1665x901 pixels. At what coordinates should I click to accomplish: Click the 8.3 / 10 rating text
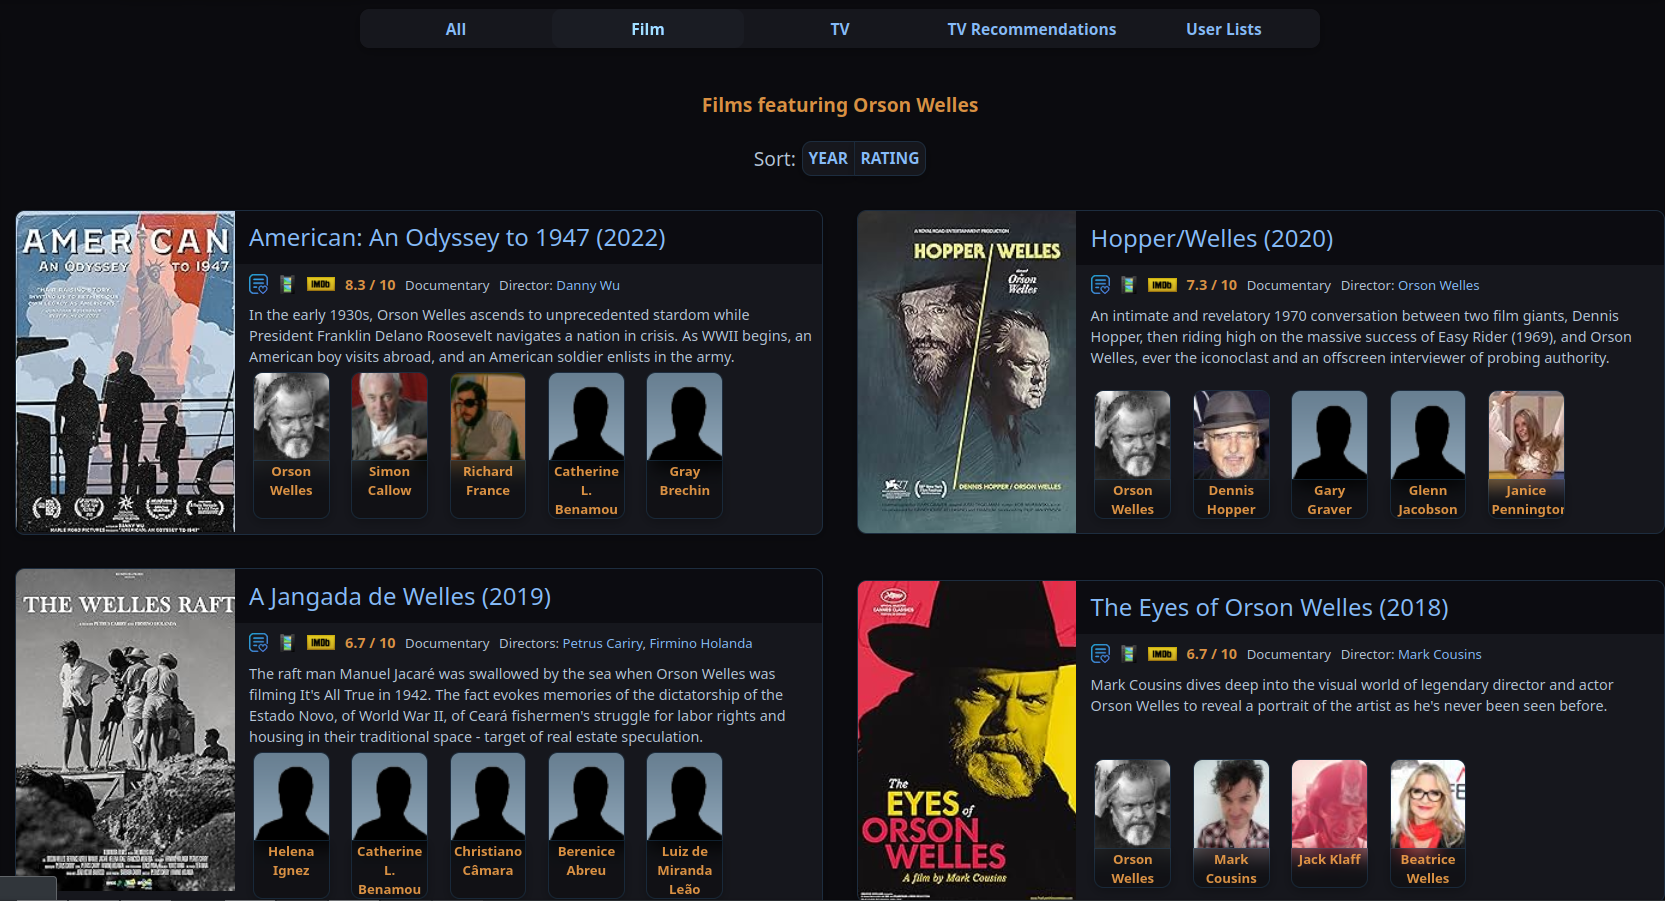tap(370, 285)
